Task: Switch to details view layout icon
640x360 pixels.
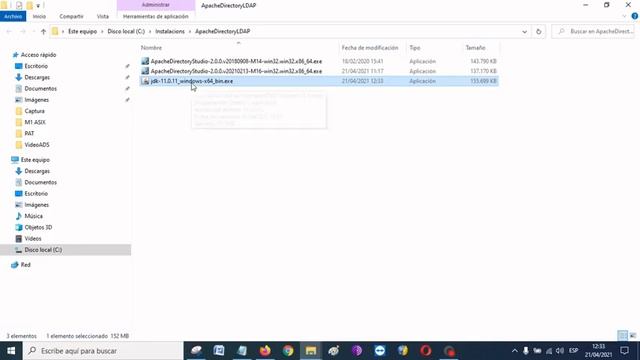Action: (x=622, y=336)
